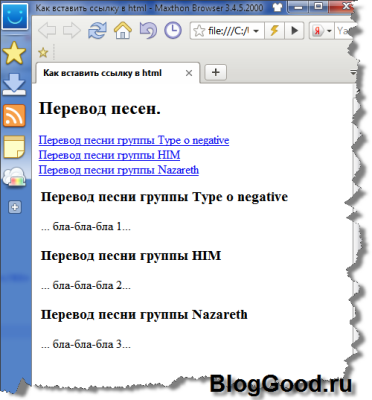Follow link 'Перевод песни группы Type o negative'

point(134,140)
